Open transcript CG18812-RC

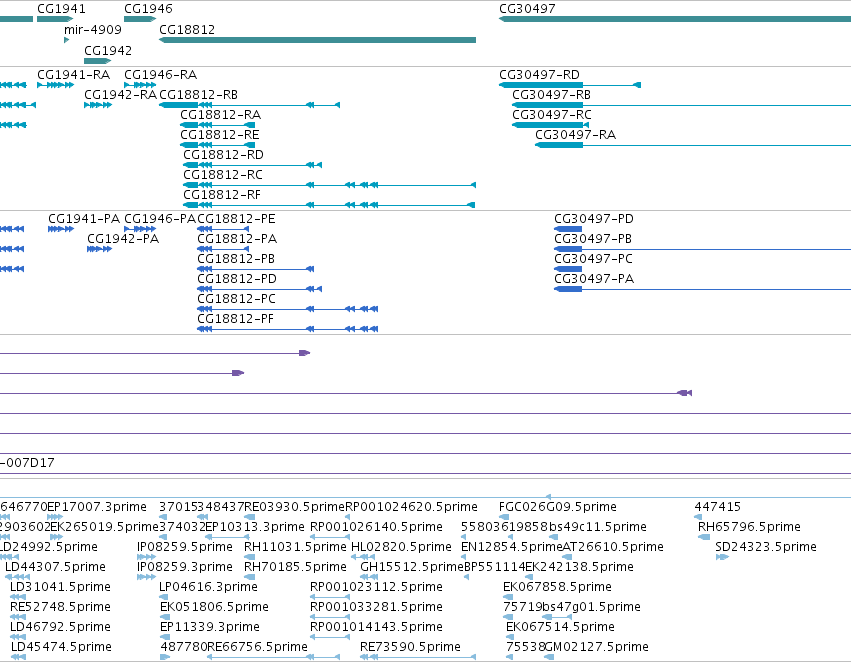pos(223,175)
